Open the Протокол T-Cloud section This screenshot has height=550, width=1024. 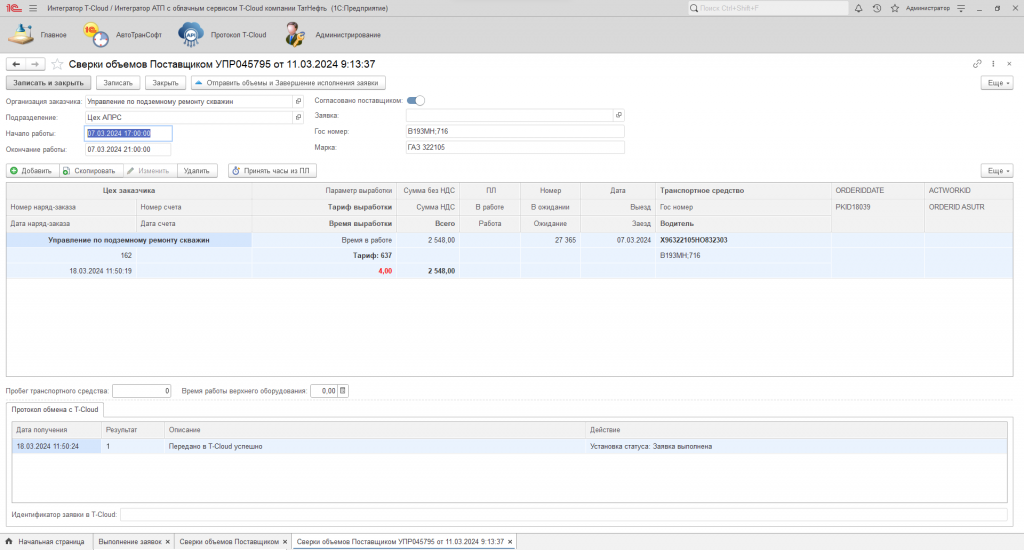[223, 35]
